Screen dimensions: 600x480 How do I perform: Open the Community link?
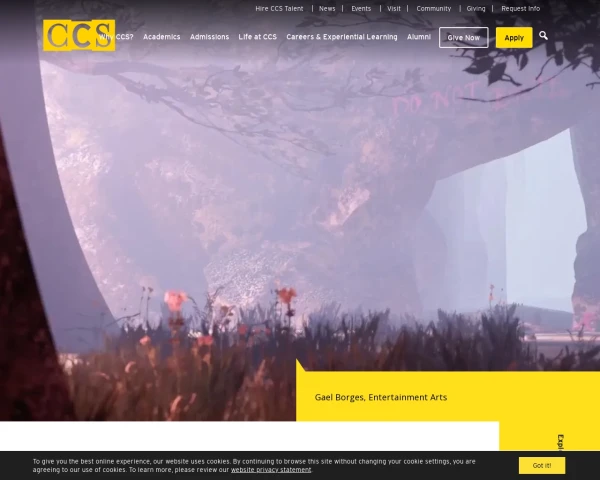click(434, 8)
